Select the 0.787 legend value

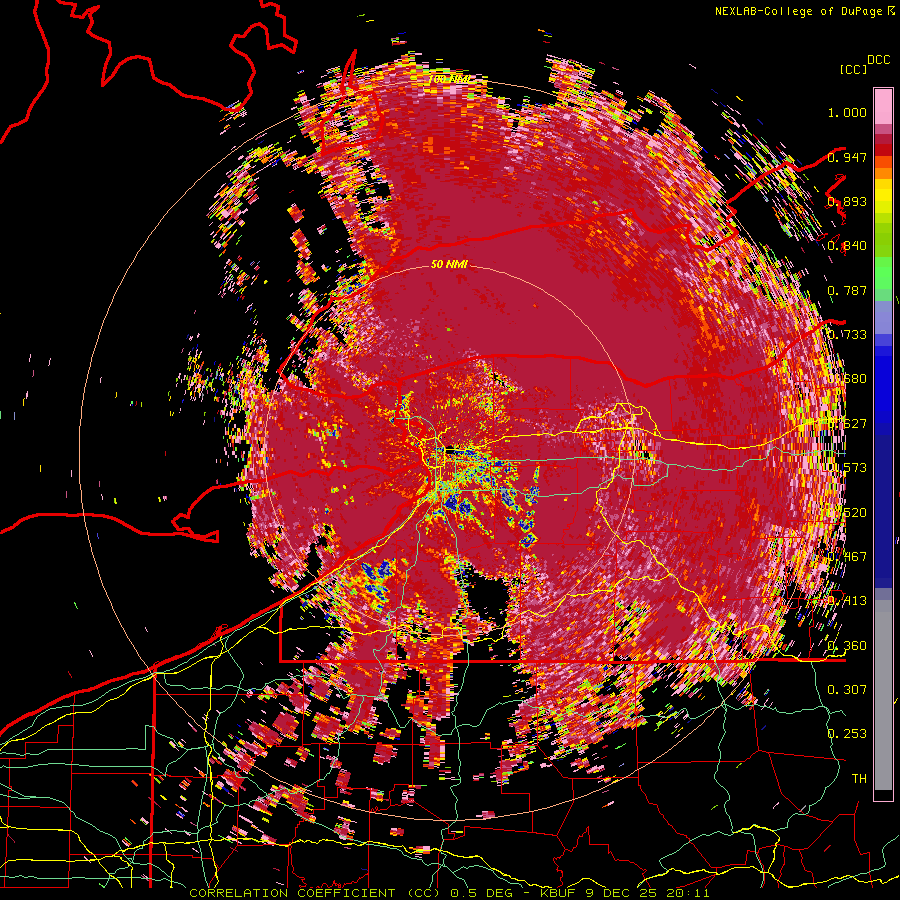[847, 290]
